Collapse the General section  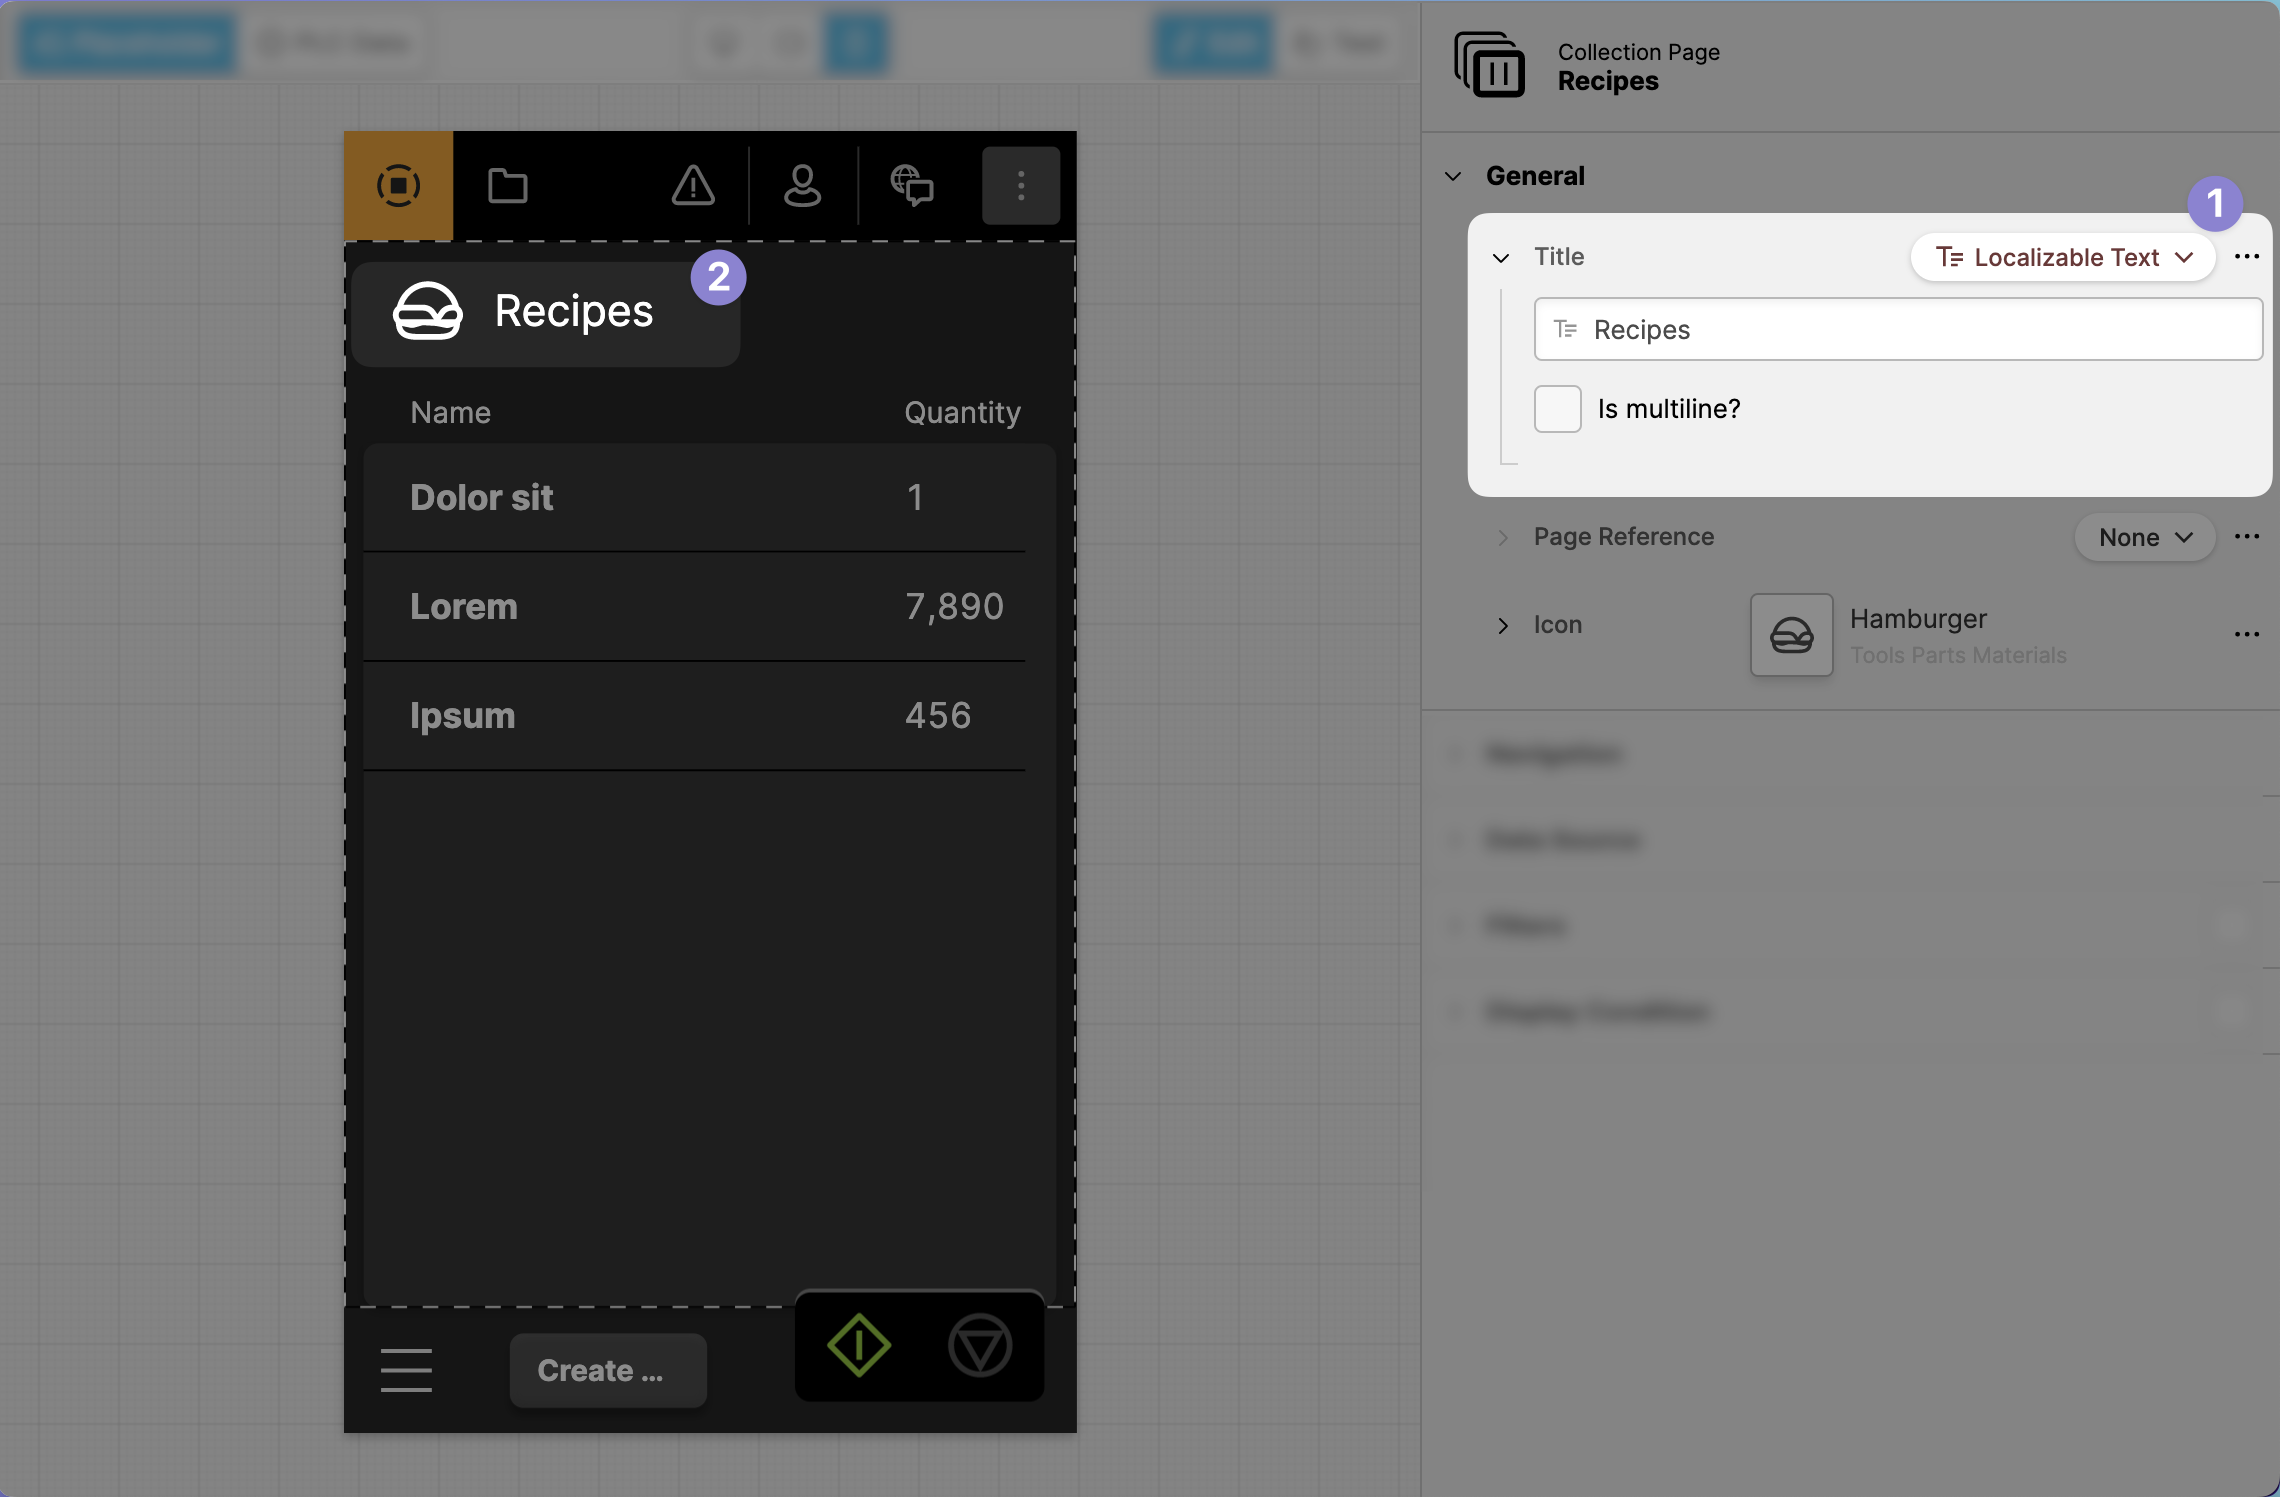pos(1453,177)
